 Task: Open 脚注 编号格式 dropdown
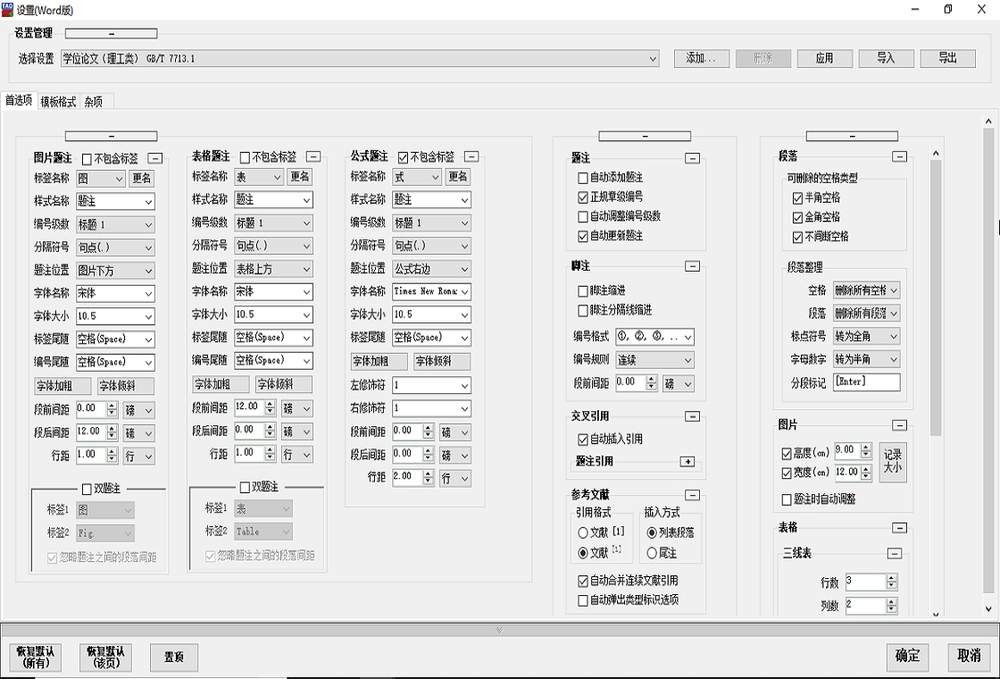pyautogui.click(x=655, y=337)
